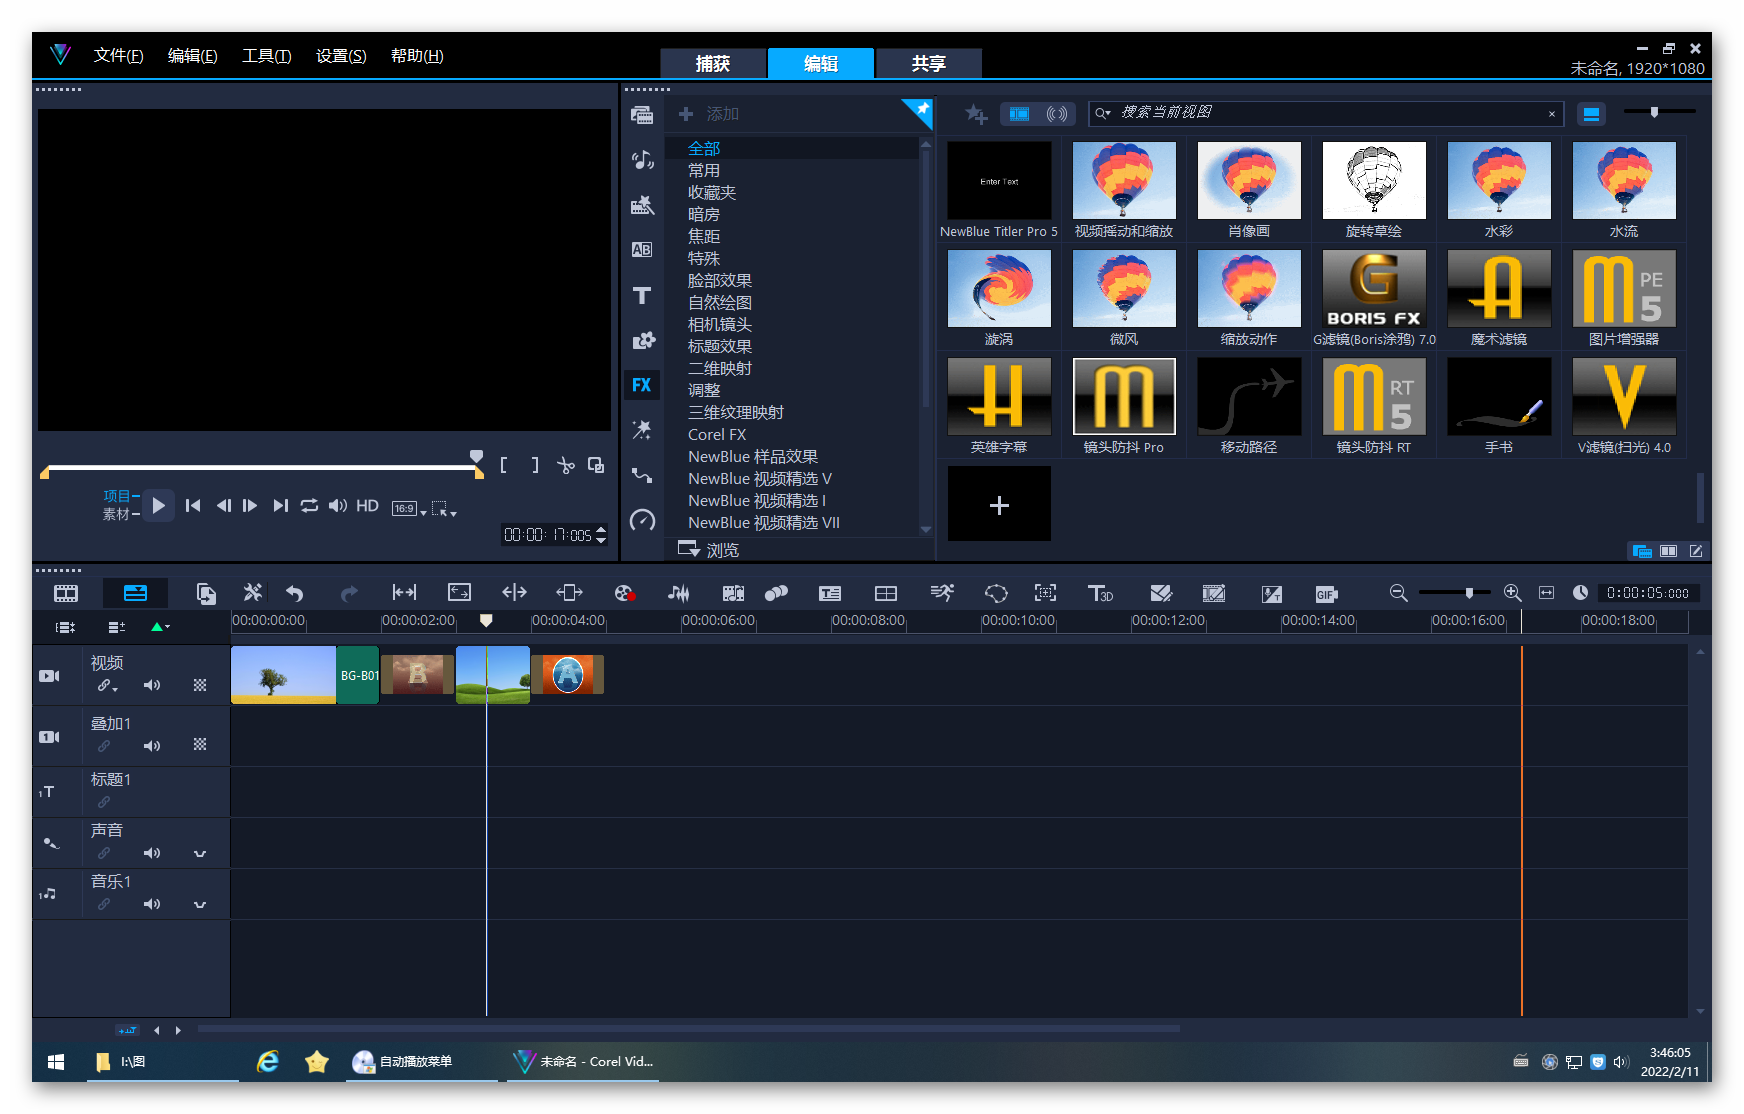Toggle HD preview mode

pyautogui.click(x=367, y=506)
